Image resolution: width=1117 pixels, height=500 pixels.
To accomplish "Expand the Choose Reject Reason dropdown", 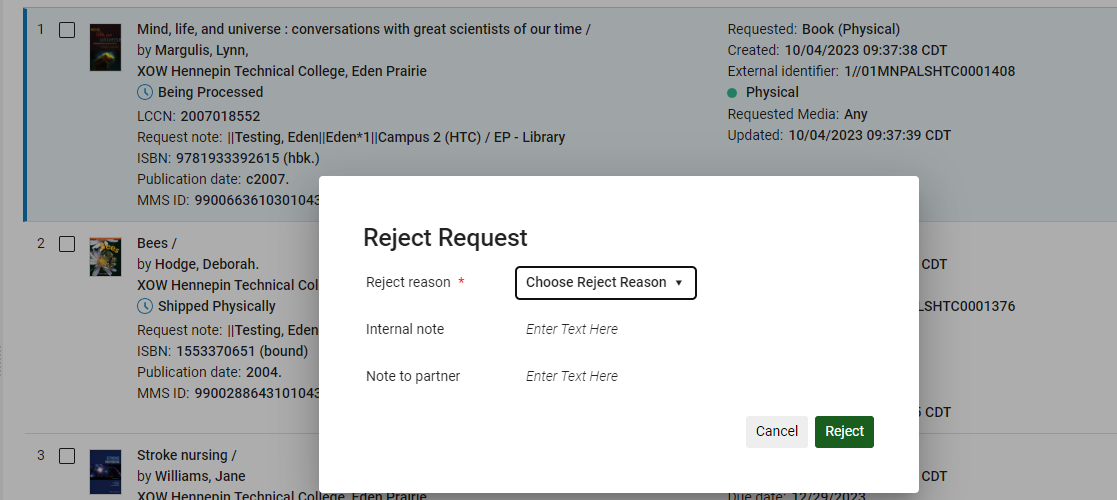I will (x=605, y=283).
